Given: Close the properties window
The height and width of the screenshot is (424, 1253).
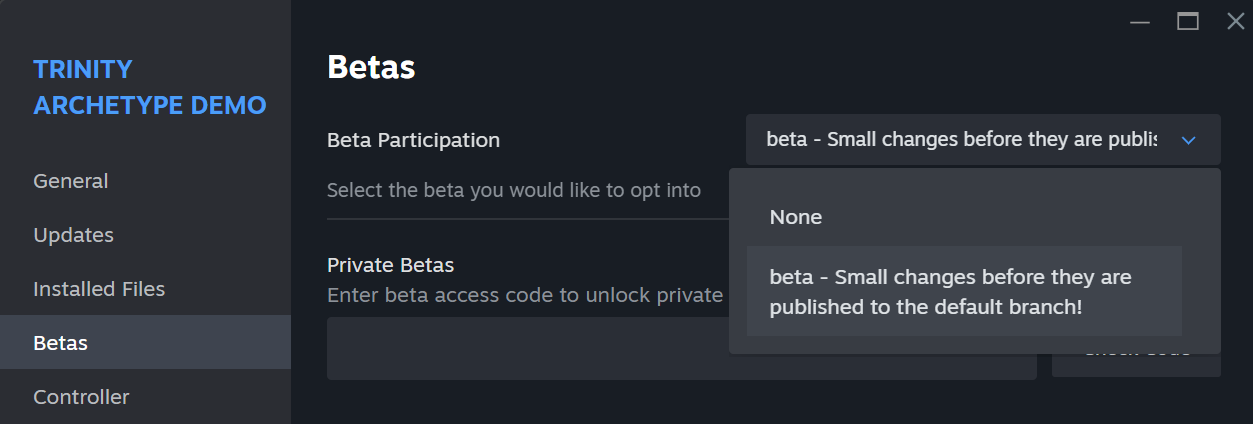Looking at the screenshot, I should (x=1236, y=21).
